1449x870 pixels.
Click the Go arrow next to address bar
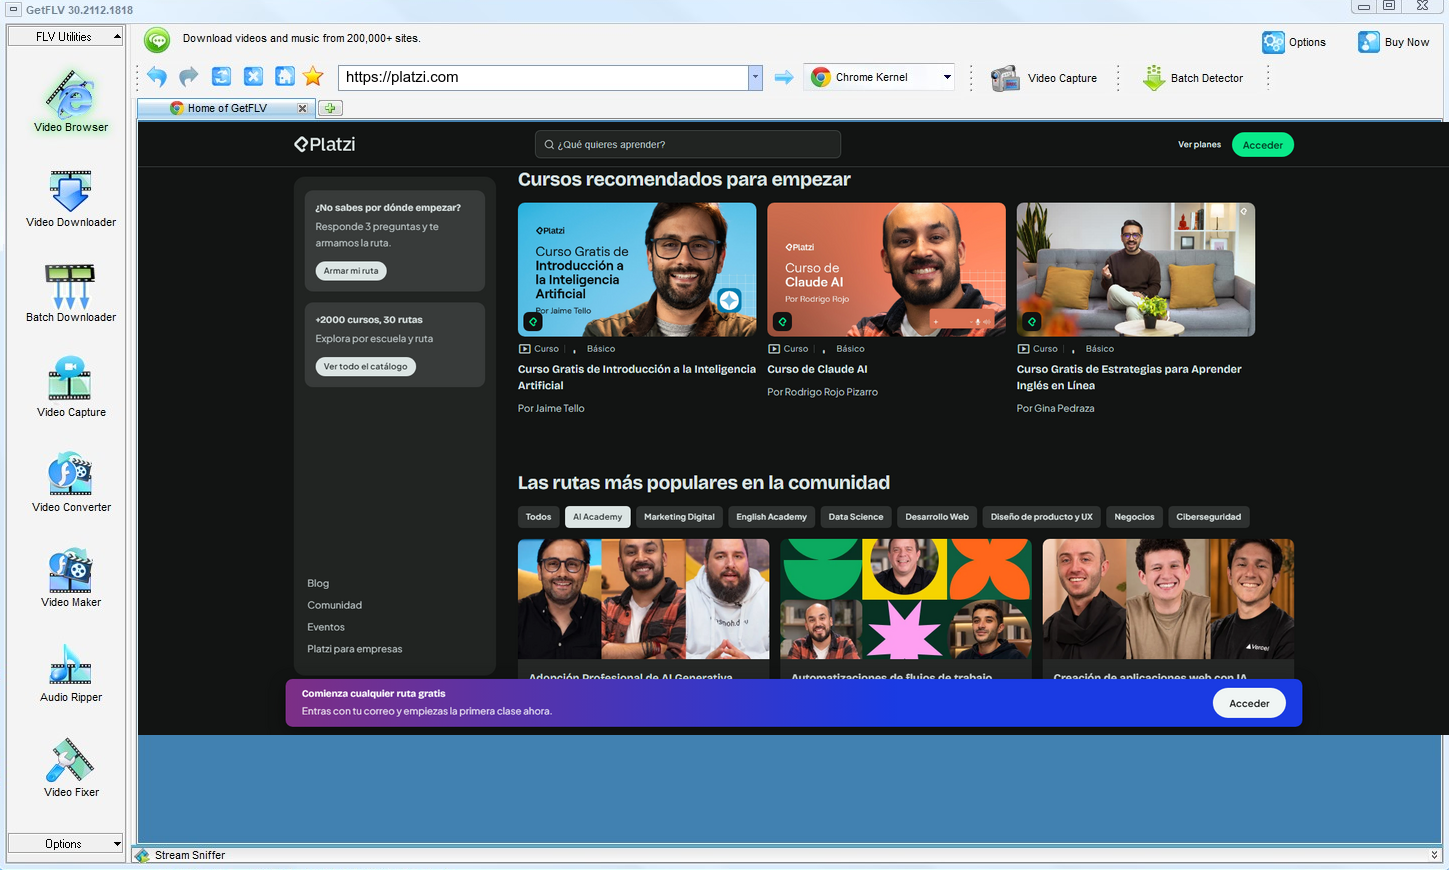(x=784, y=77)
